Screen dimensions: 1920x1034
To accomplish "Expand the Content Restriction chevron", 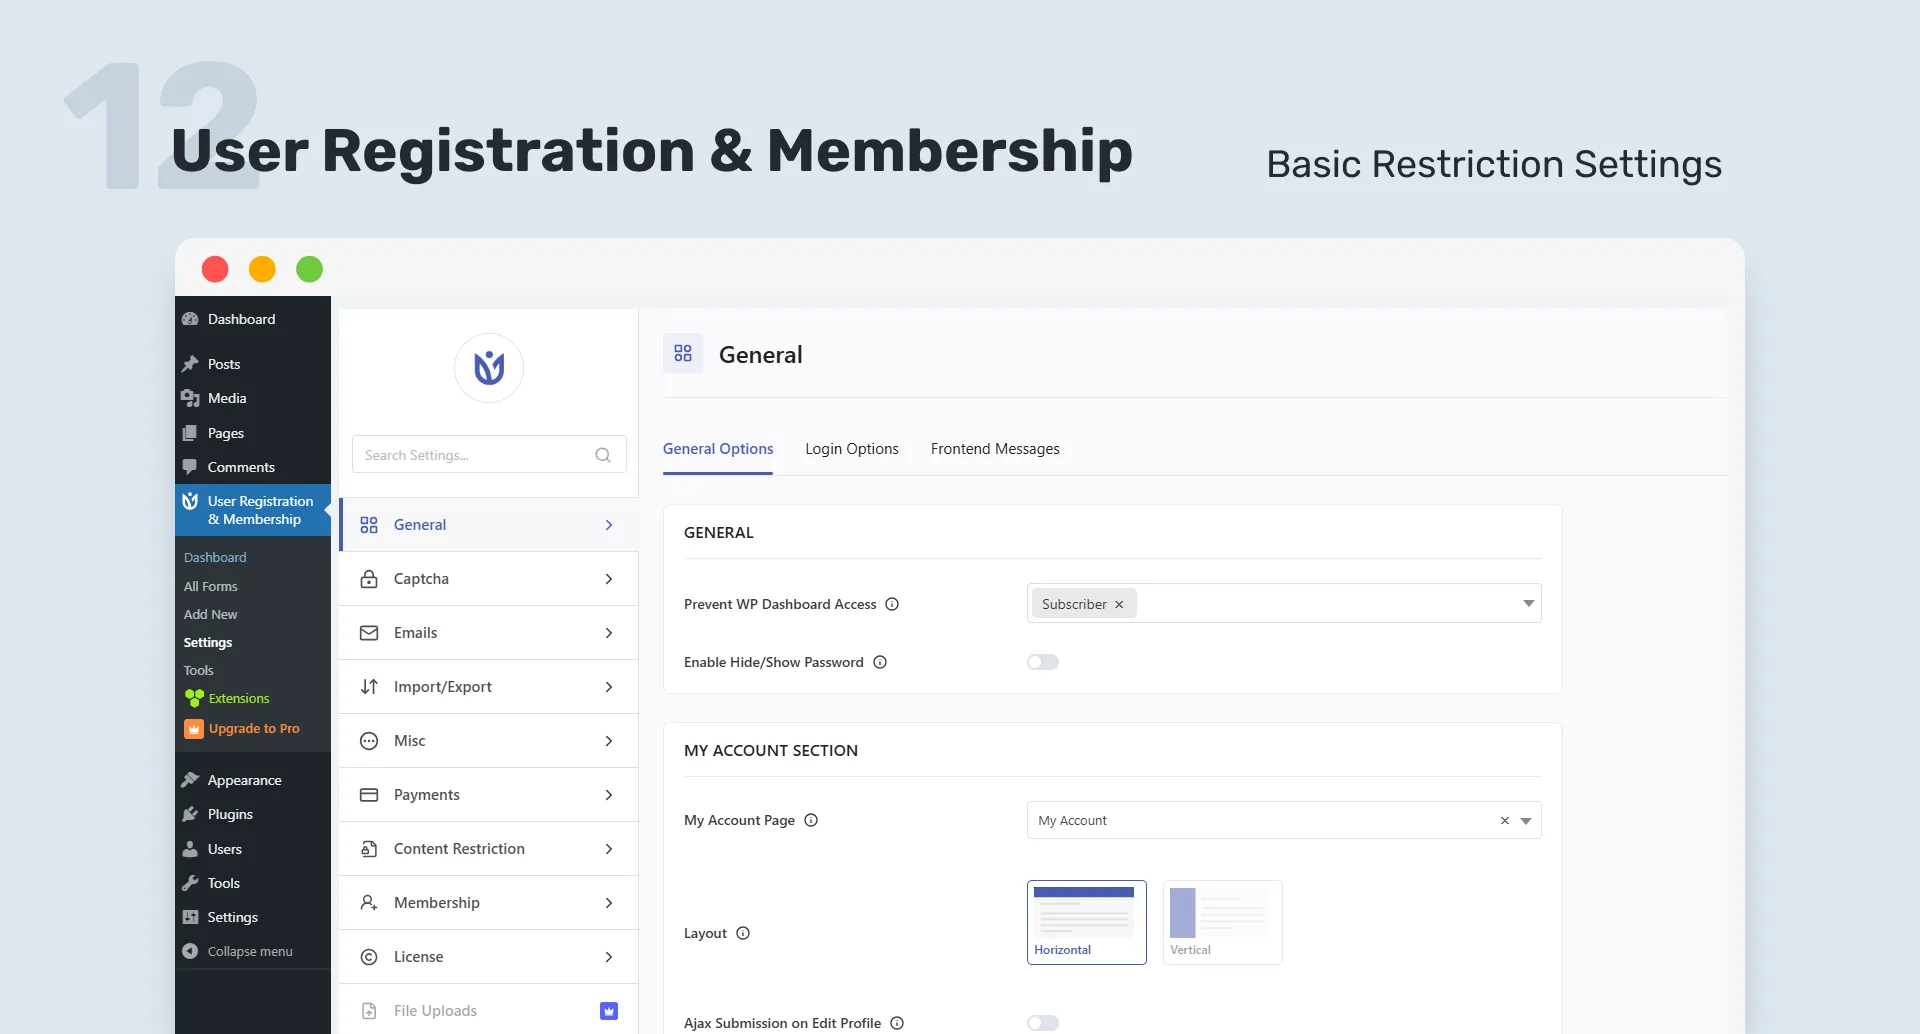I will [609, 849].
